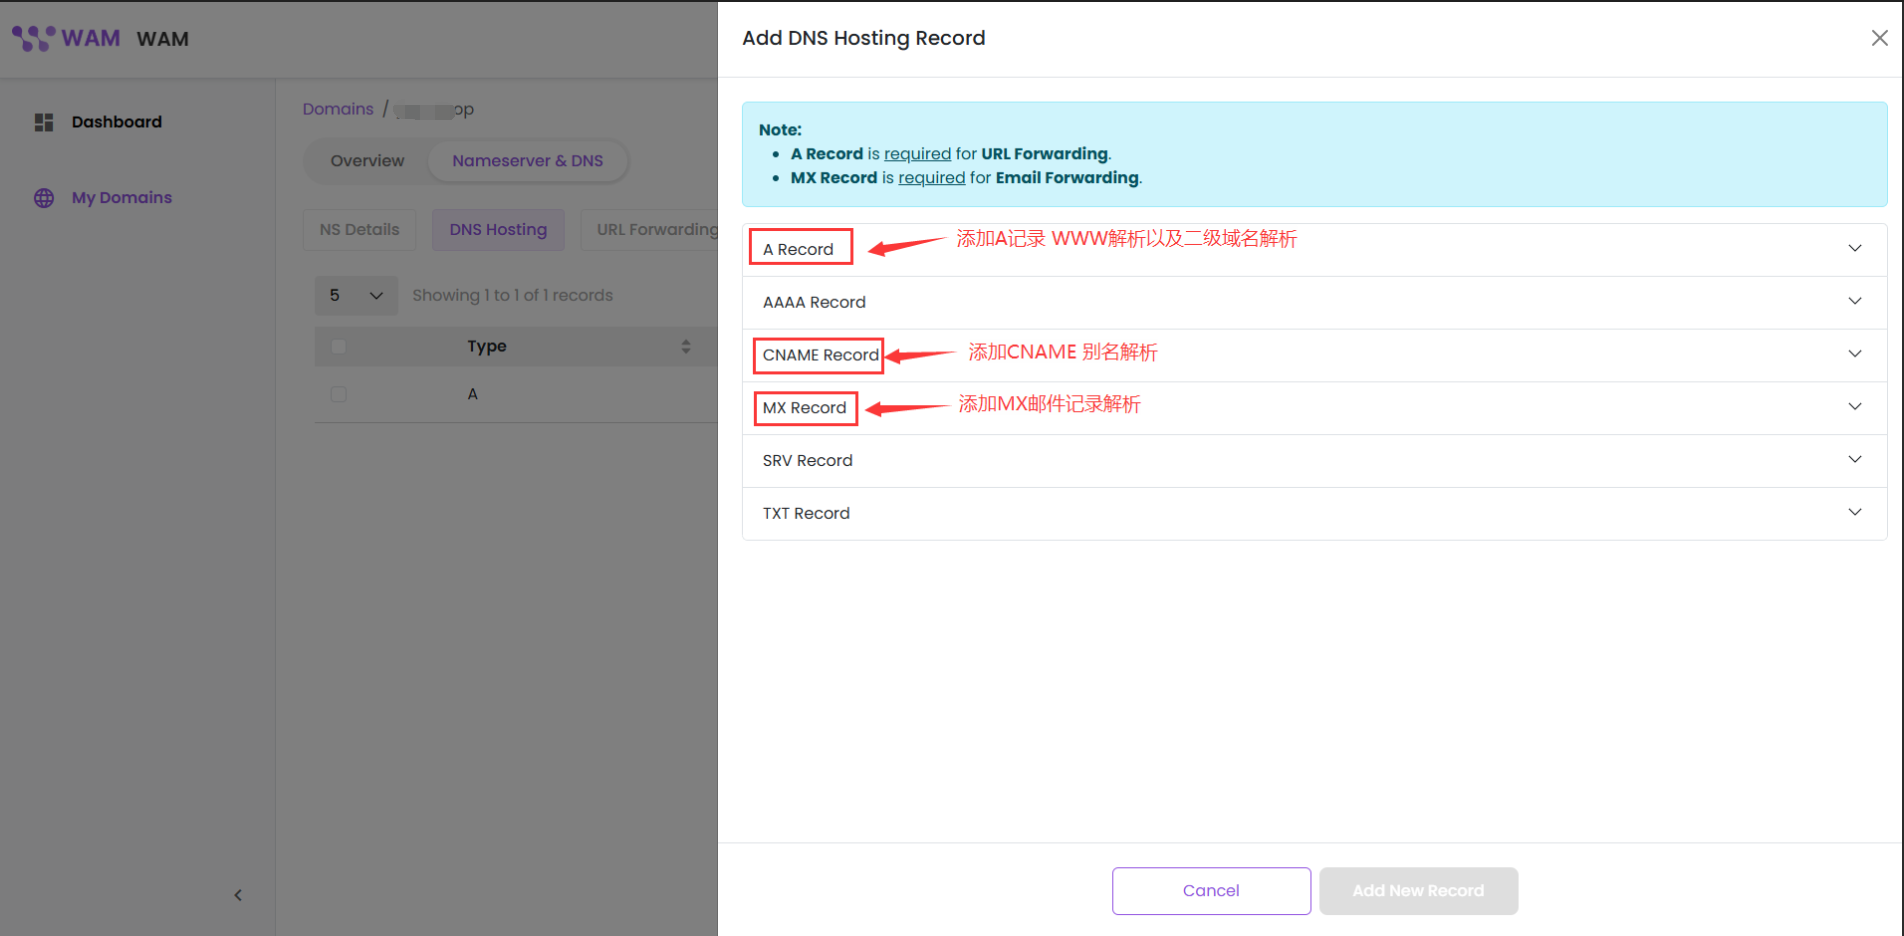The width and height of the screenshot is (1904, 936).
Task: Click the Cancel button
Action: pos(1210,890)
